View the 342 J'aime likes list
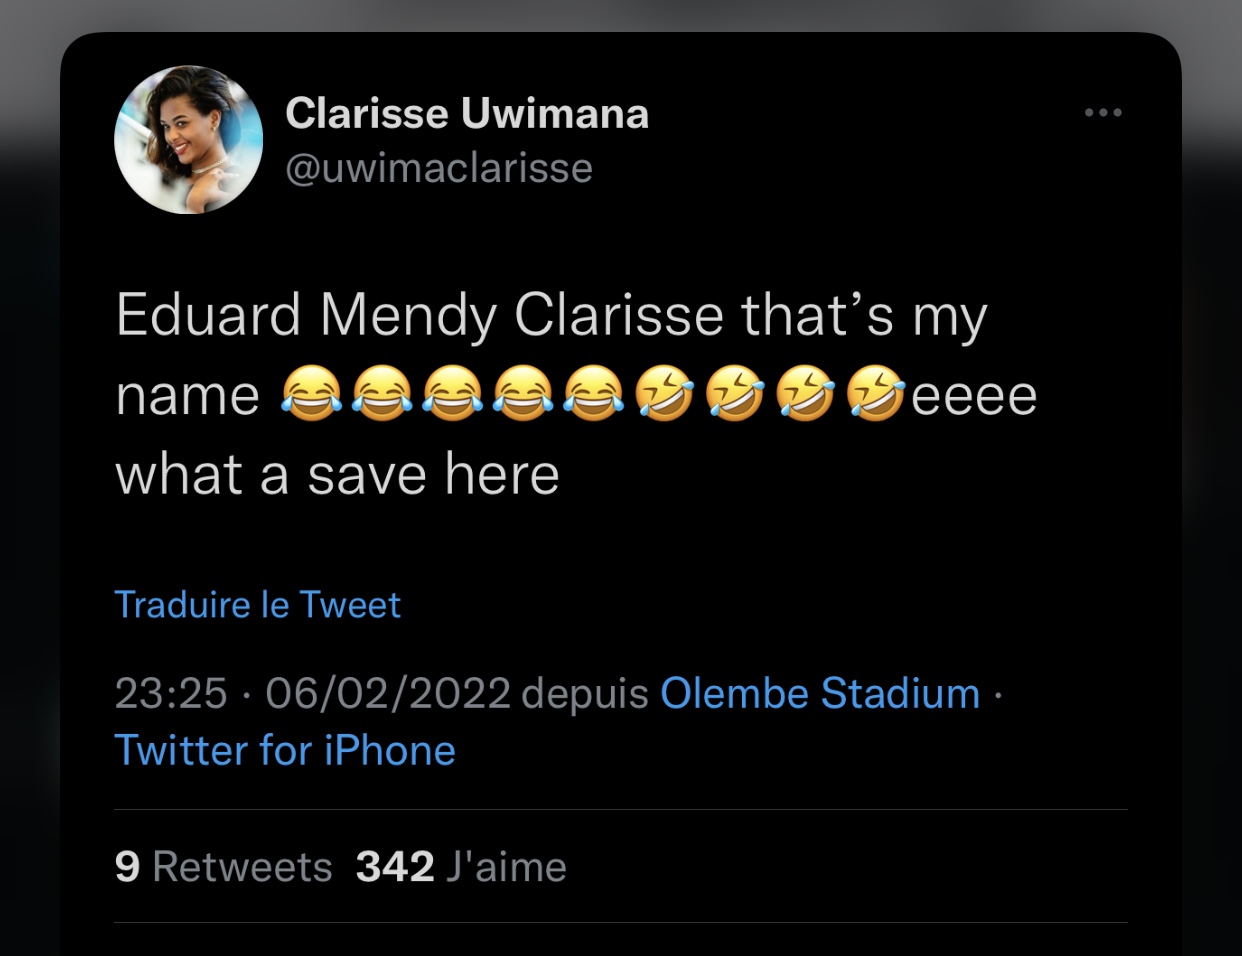Screen dimensions: 1242x956 pos(461,867)
